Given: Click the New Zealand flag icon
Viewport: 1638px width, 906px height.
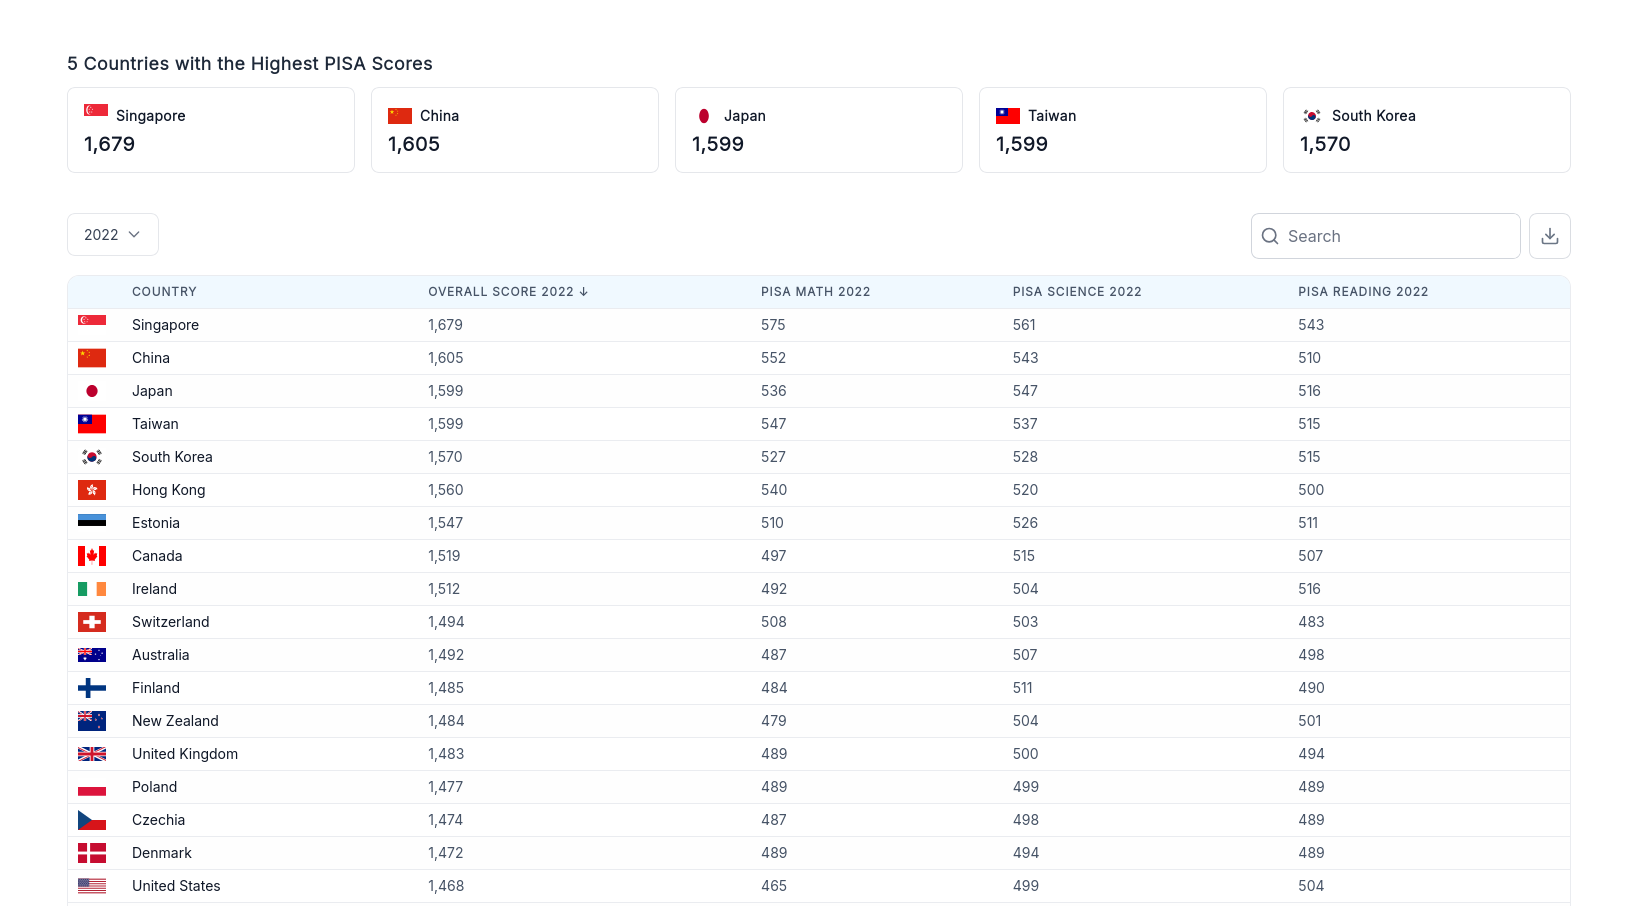Looking at the screenshot, I should pyautogui.click(x=92, y=721).
